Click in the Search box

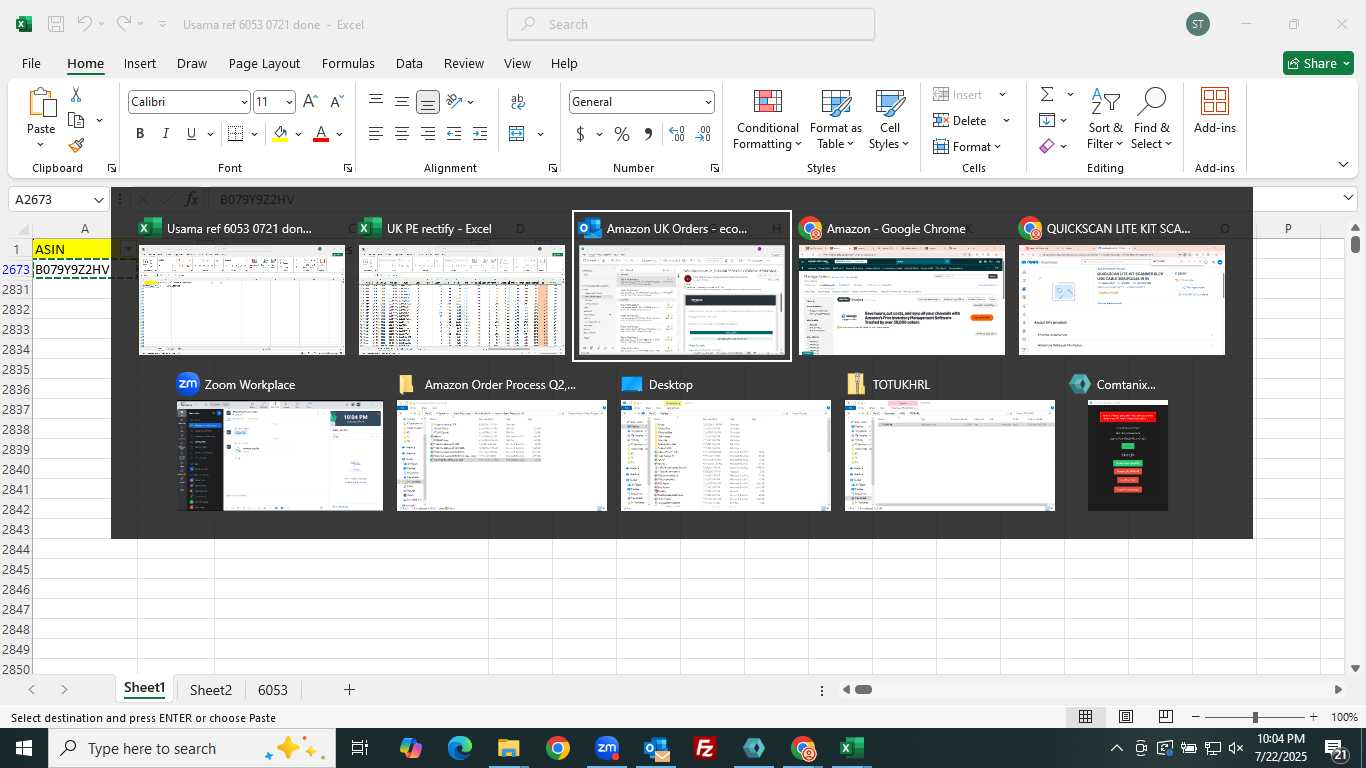tap(691, 24)
